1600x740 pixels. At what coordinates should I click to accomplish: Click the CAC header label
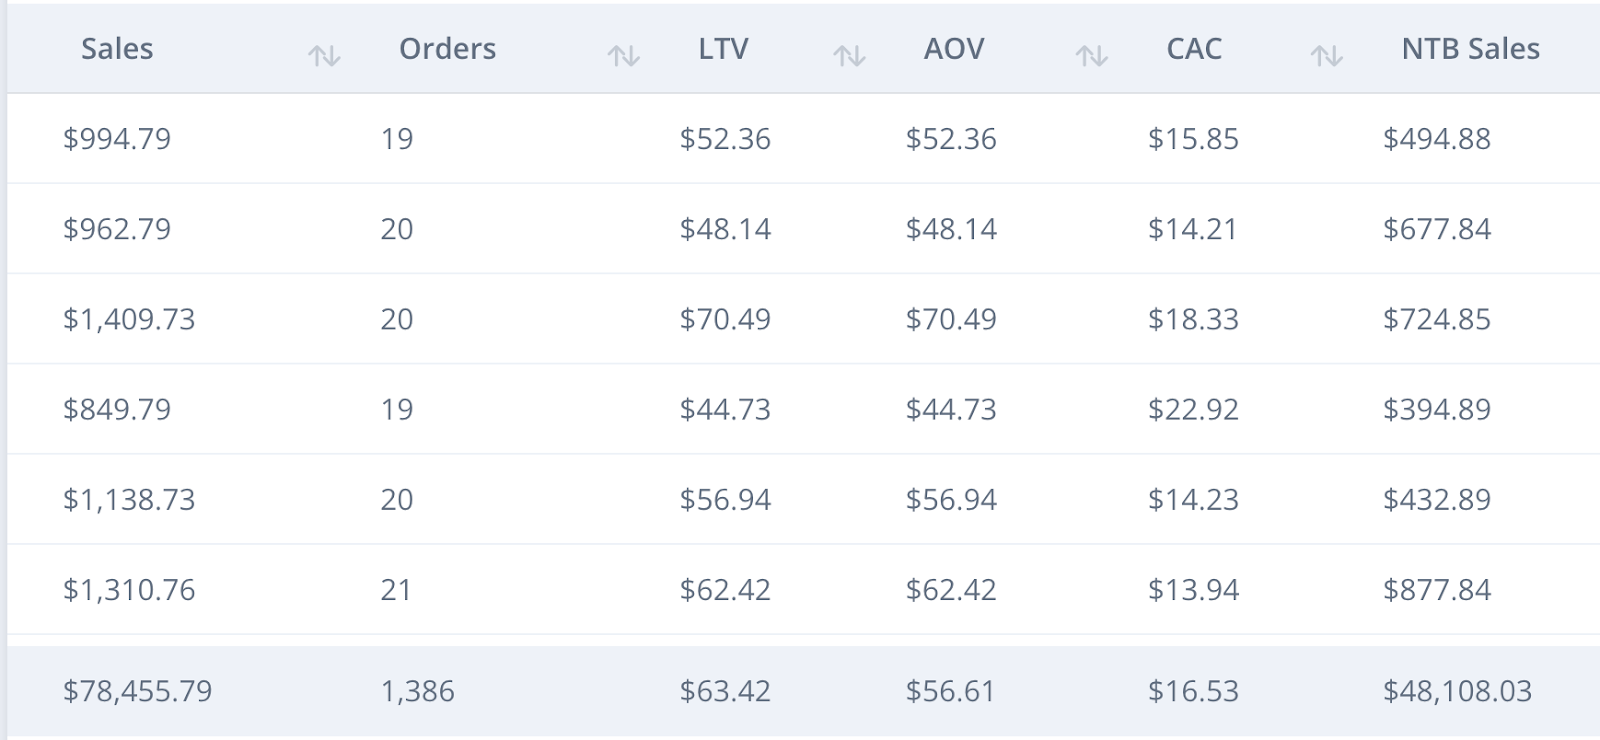pyautogui.click(x=1194, y=49)
